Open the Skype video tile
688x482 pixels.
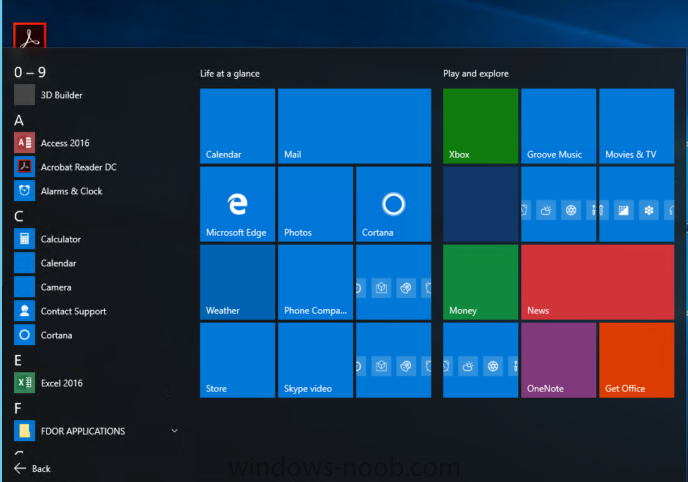pos(315,360)
